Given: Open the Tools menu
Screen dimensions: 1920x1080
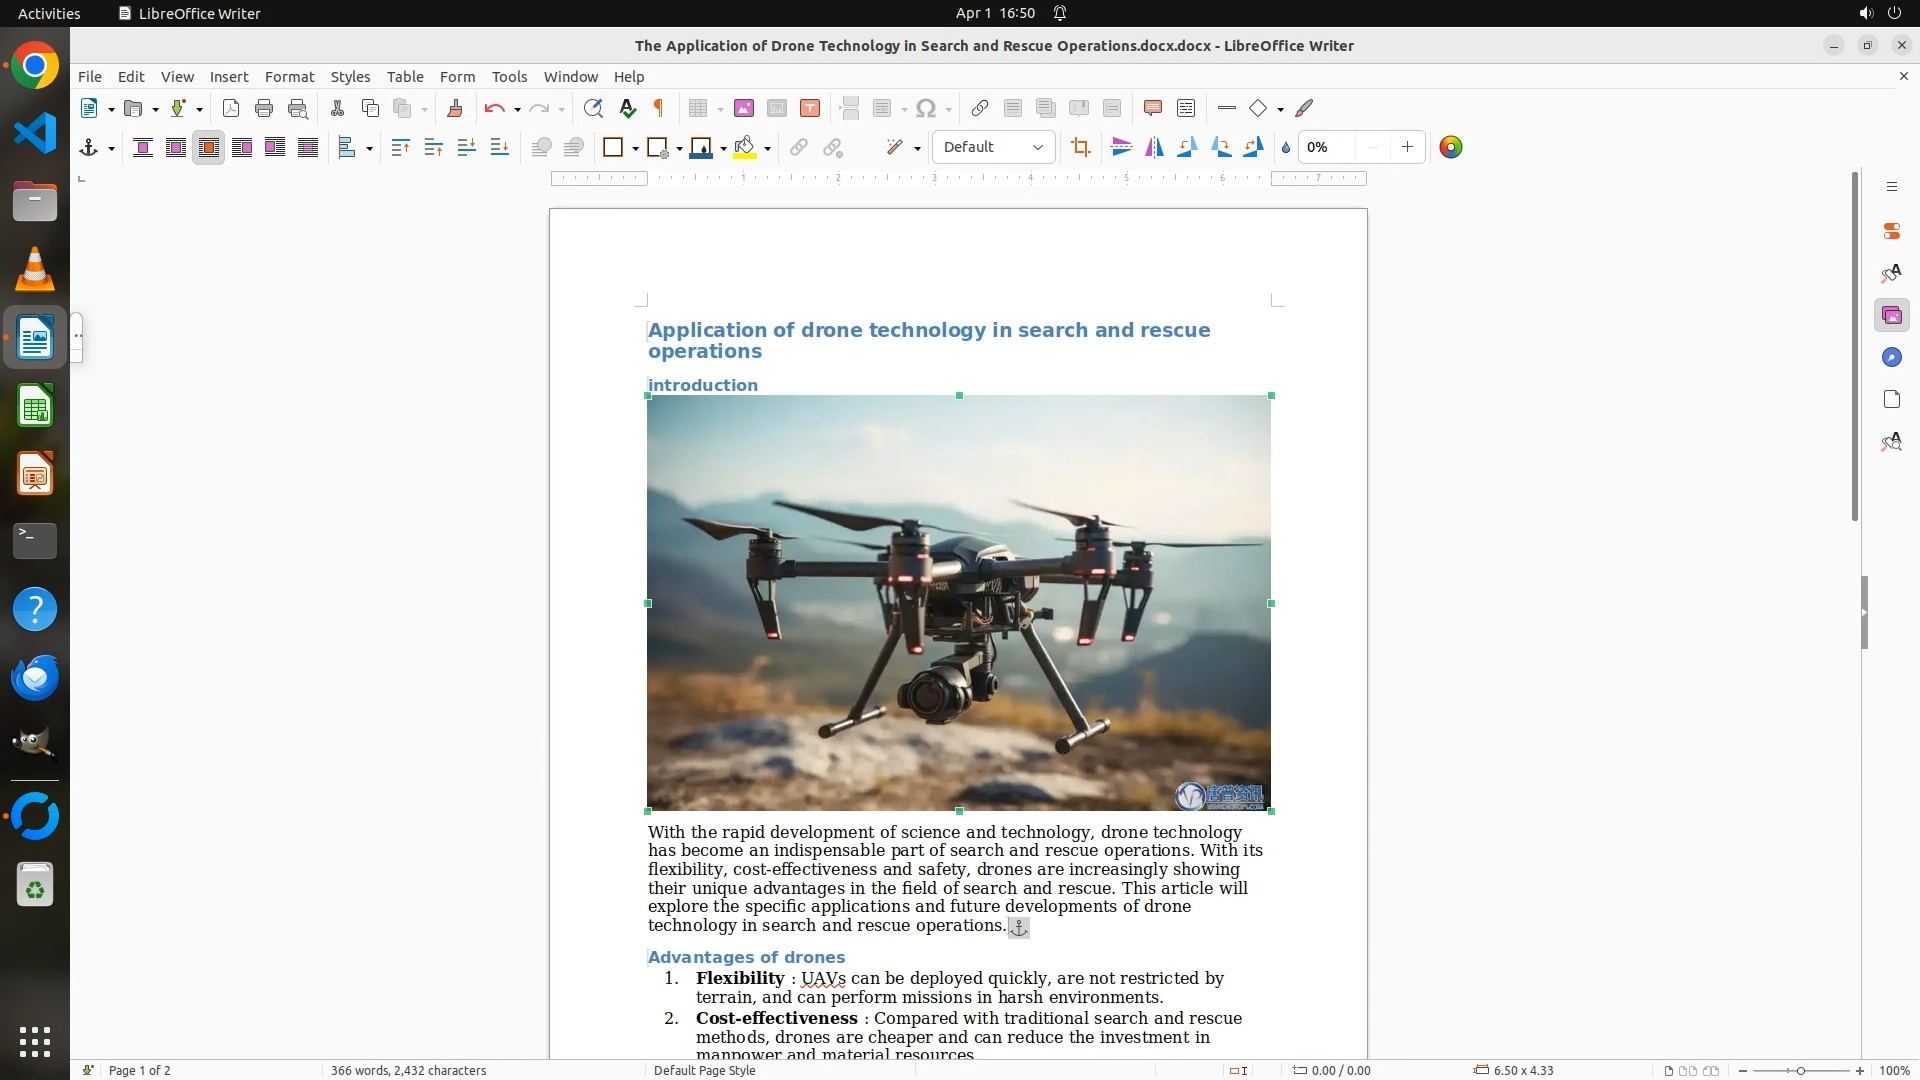Looking at the screenshot, I should 509,77.
